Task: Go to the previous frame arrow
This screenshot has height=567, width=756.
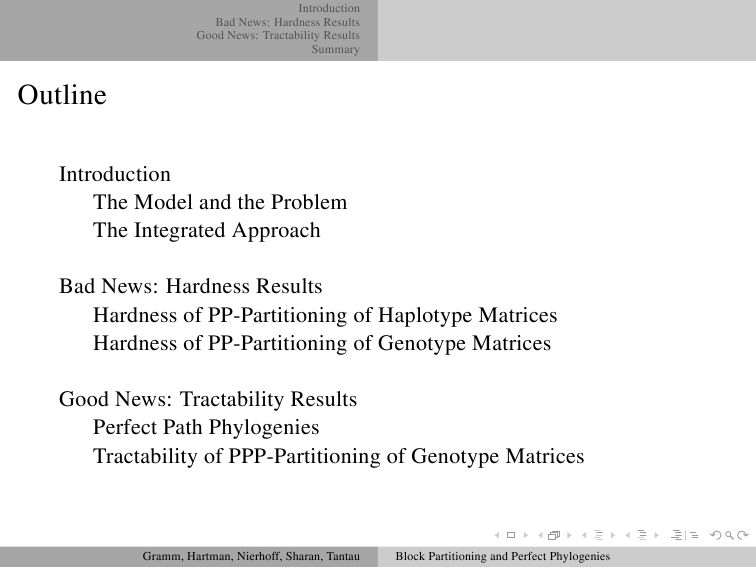Action: tap(540, 535)
